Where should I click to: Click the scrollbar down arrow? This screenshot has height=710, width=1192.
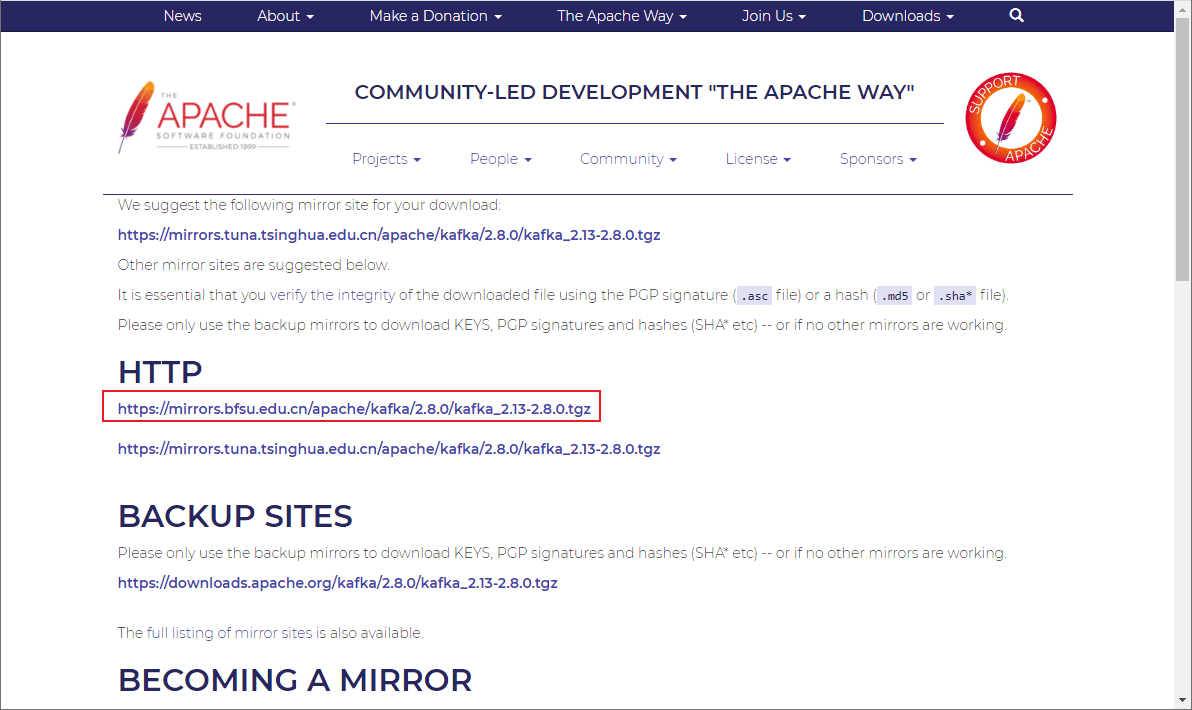(x=1182, y=700)
